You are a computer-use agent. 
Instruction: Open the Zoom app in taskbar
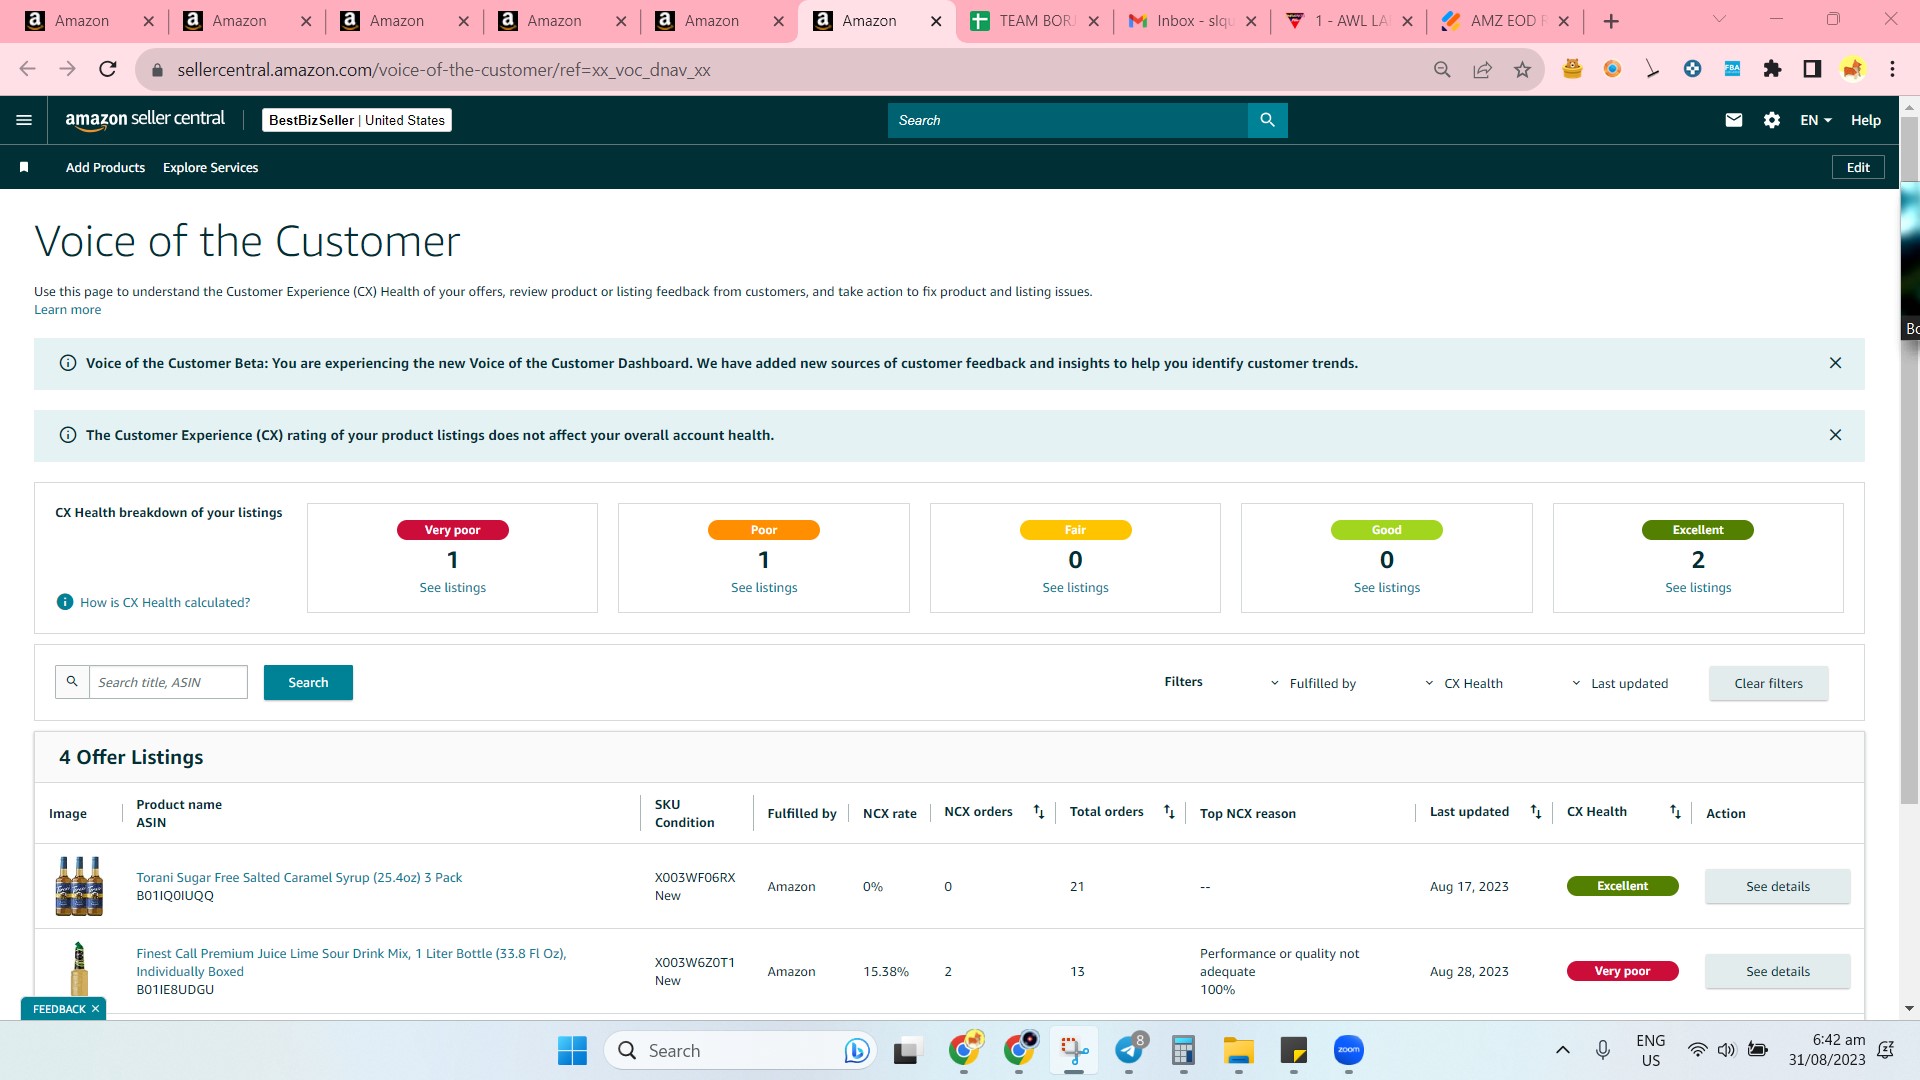point(1349,1050)
